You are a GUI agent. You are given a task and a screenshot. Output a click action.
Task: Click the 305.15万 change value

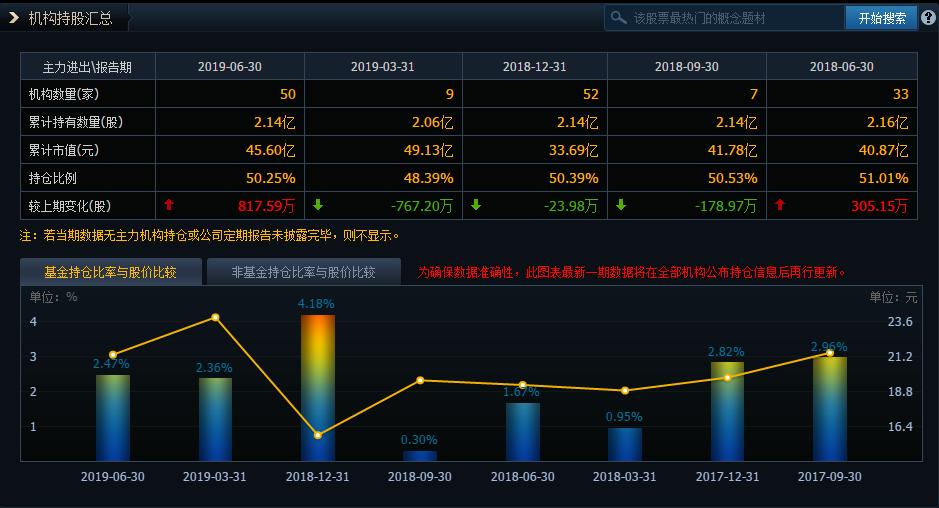click(x=880, y=206)
